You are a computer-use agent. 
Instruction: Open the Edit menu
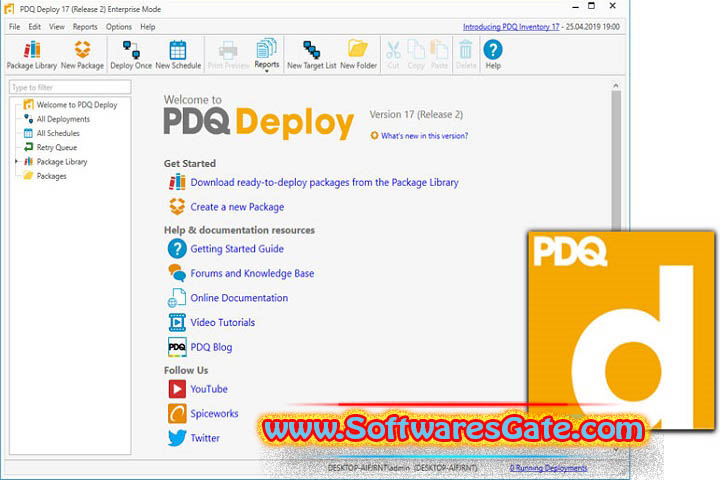(x=34, y=27)
